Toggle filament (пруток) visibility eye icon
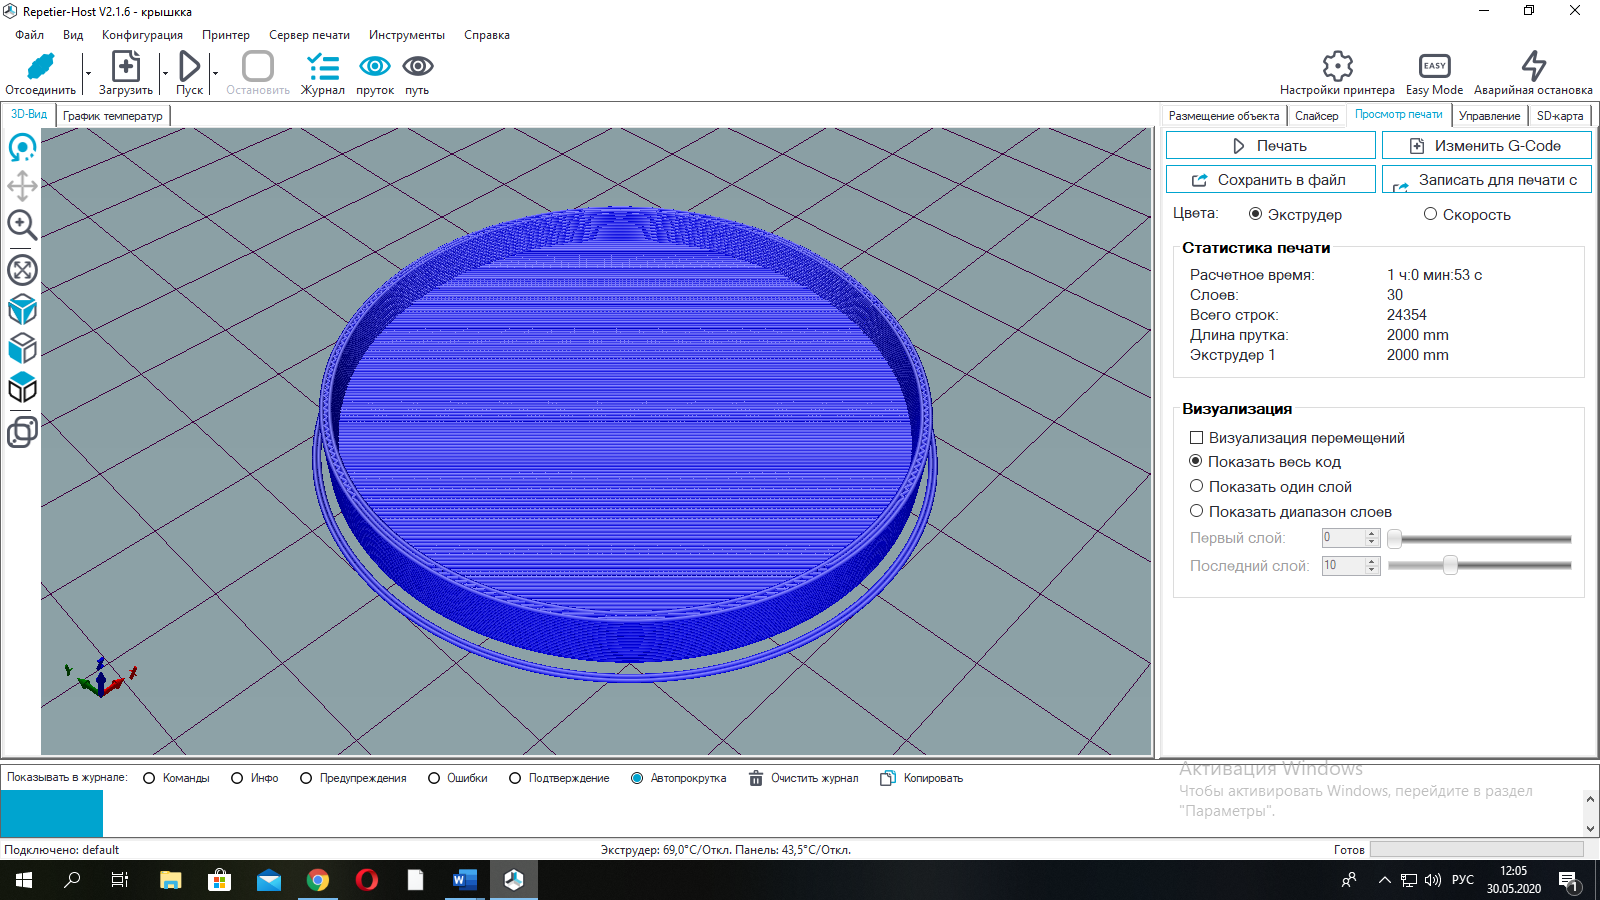1600x900 pixels. [x=375, y=67]
